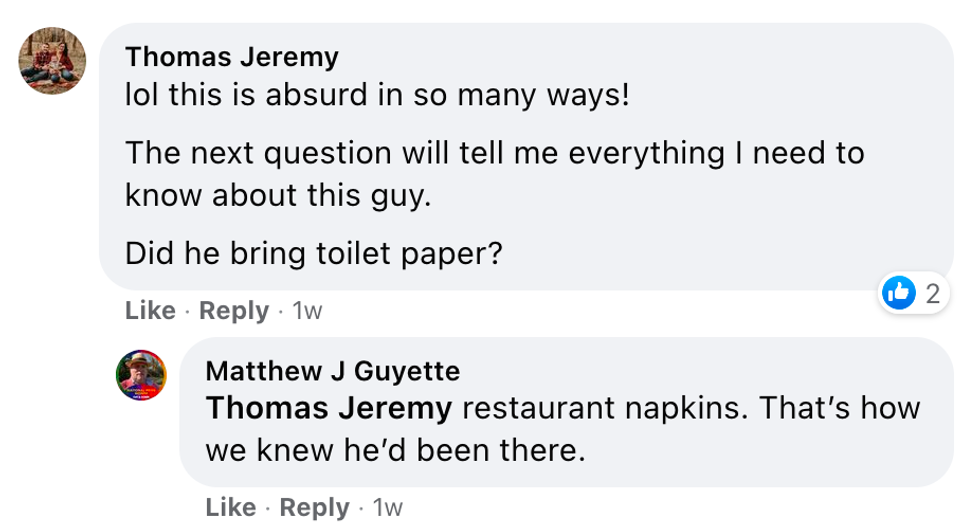Click the 1w timestamp under Thomas's comment
Image resolution: width=980 pixels, height=529 pixels.
coord(306,311)
